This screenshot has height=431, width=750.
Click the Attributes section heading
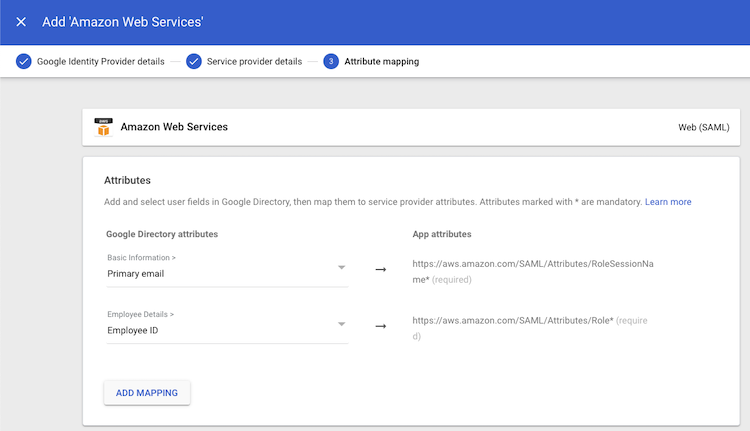coord(127,180)
